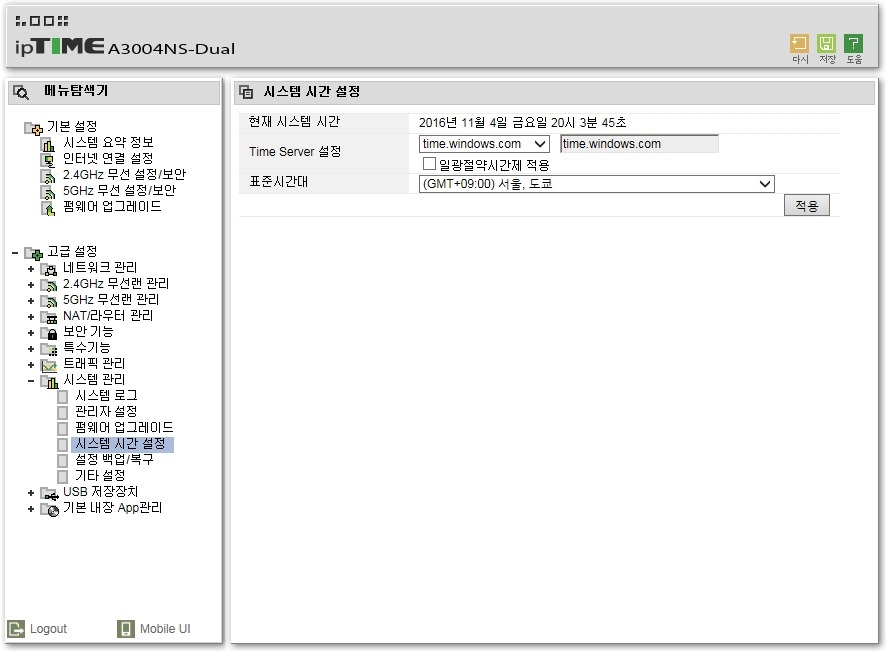
Task: Click the 네트워크 관리 icon
Action: pos(49,269)
